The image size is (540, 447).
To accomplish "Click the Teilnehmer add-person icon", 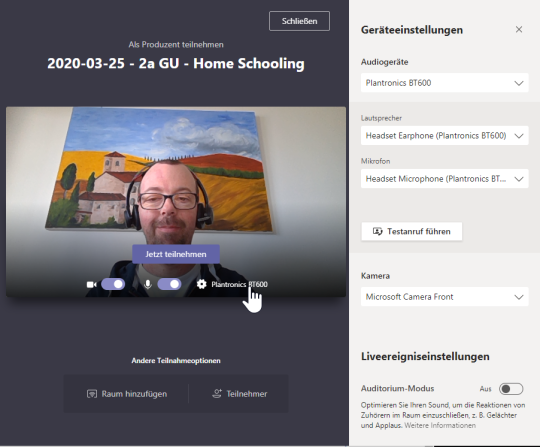I will pos(217,394).
